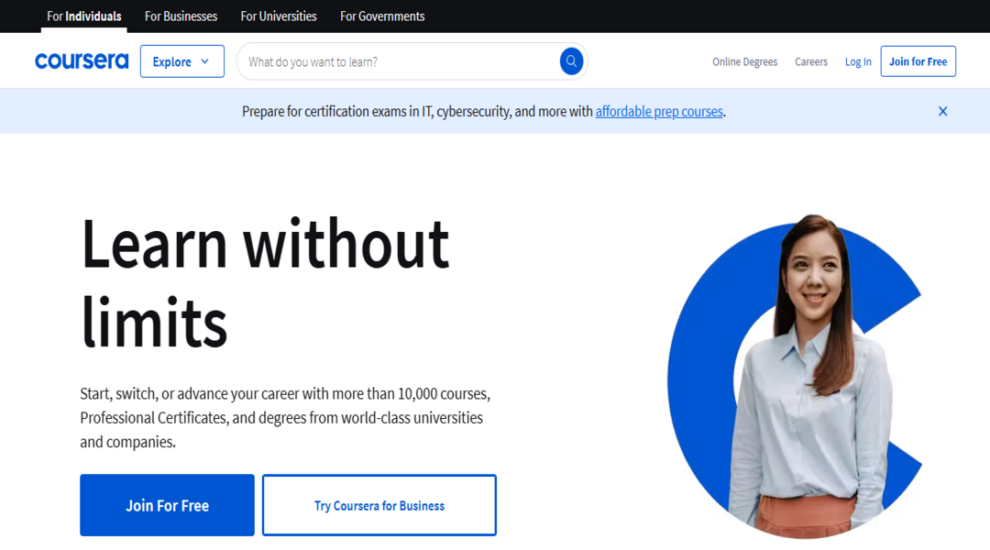
Task: Open the For Universities tab
Action: (x=278, y=16)
